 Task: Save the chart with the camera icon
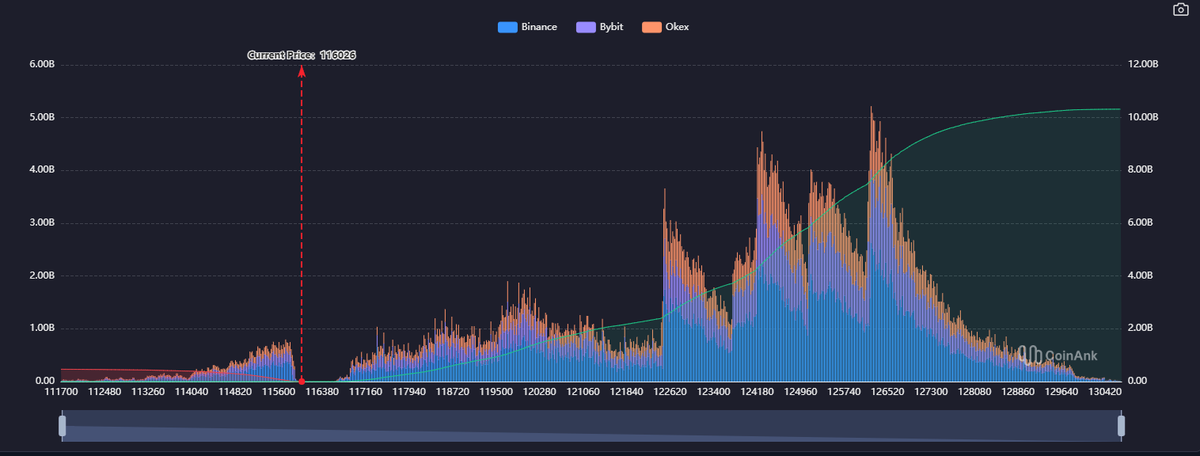pyautogui.click(x=1181, y=9)
